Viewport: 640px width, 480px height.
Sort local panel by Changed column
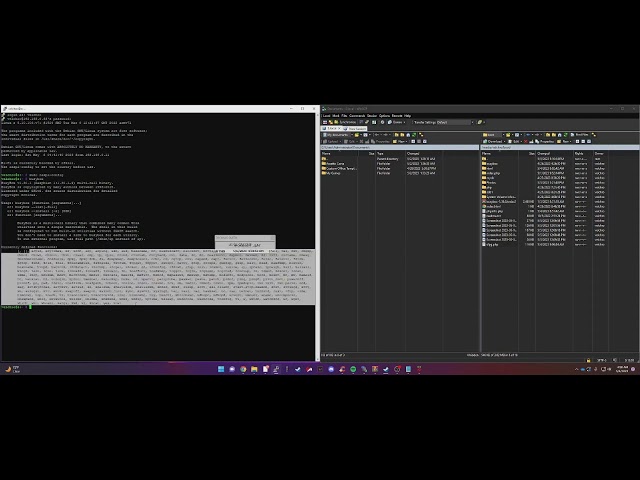pyautogui.click(x=424, y=153)
